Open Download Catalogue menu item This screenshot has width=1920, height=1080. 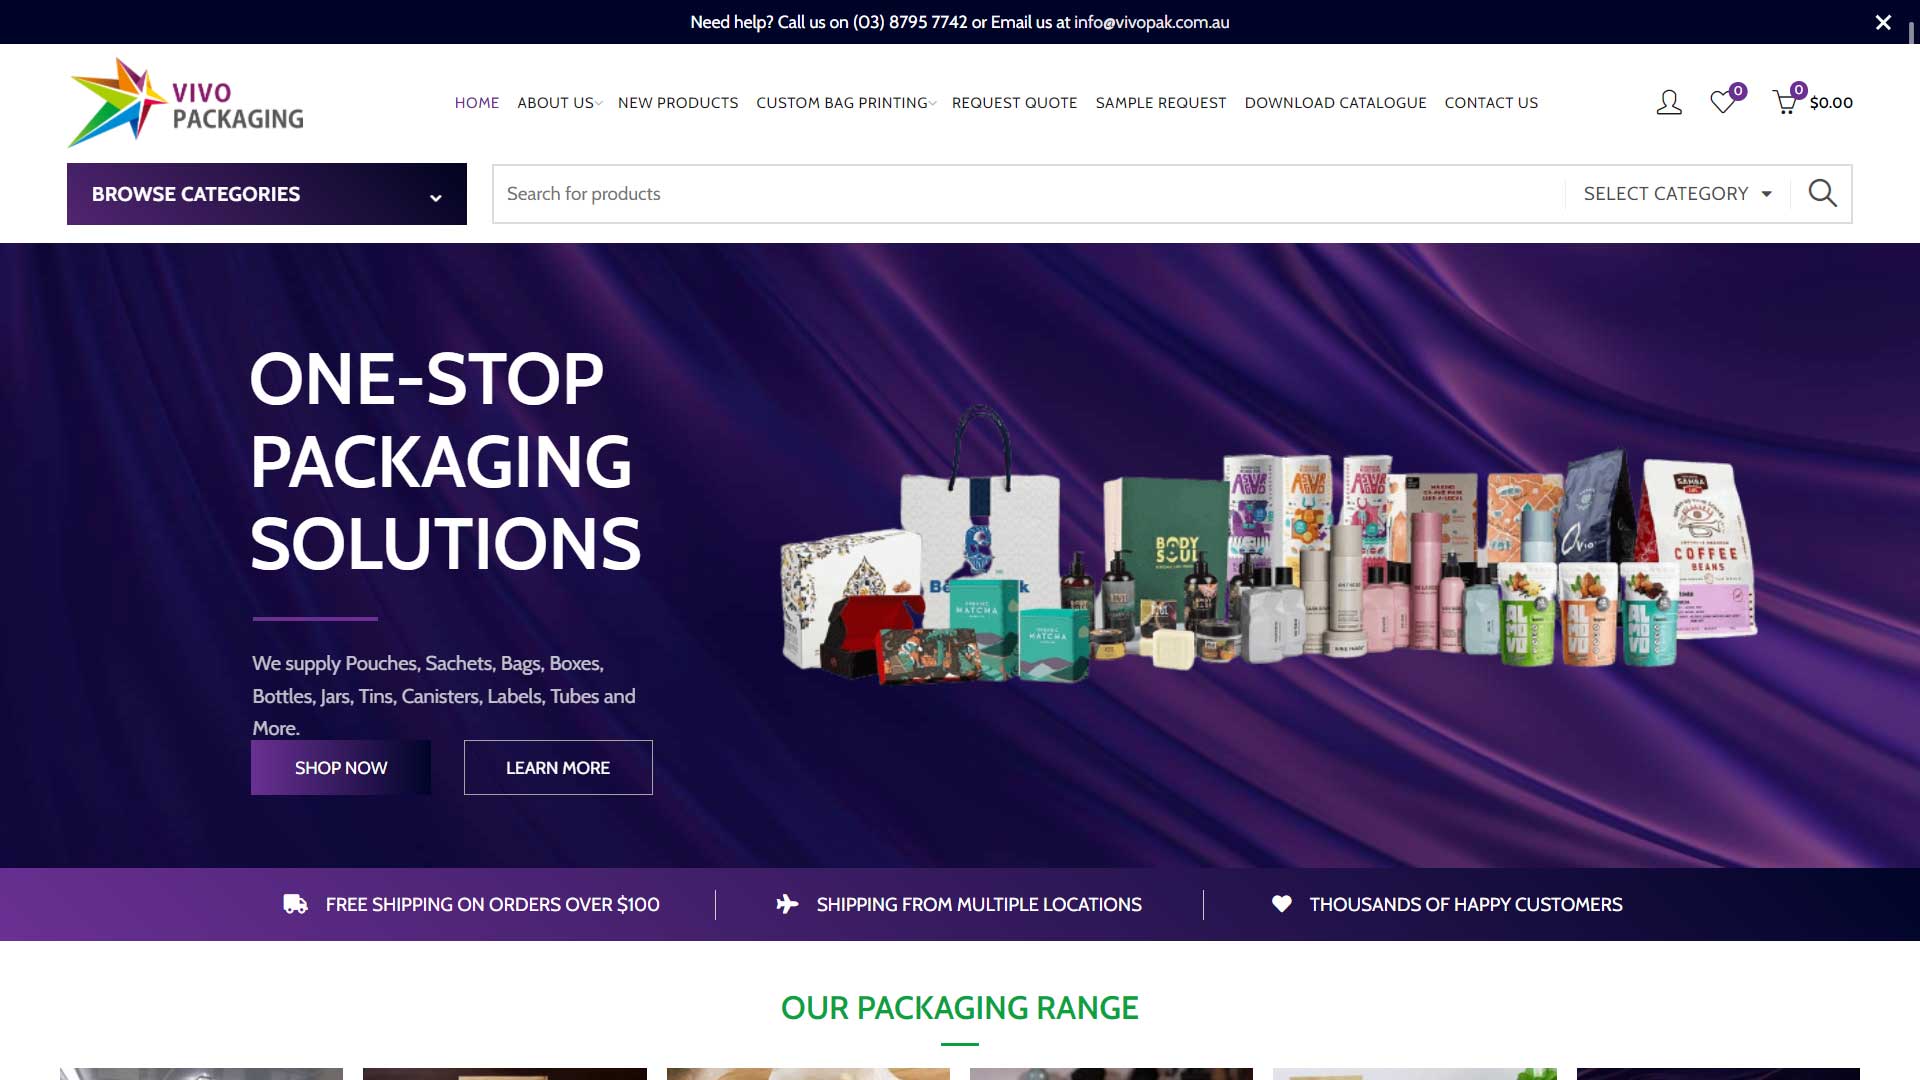[x=1335, y=103]
